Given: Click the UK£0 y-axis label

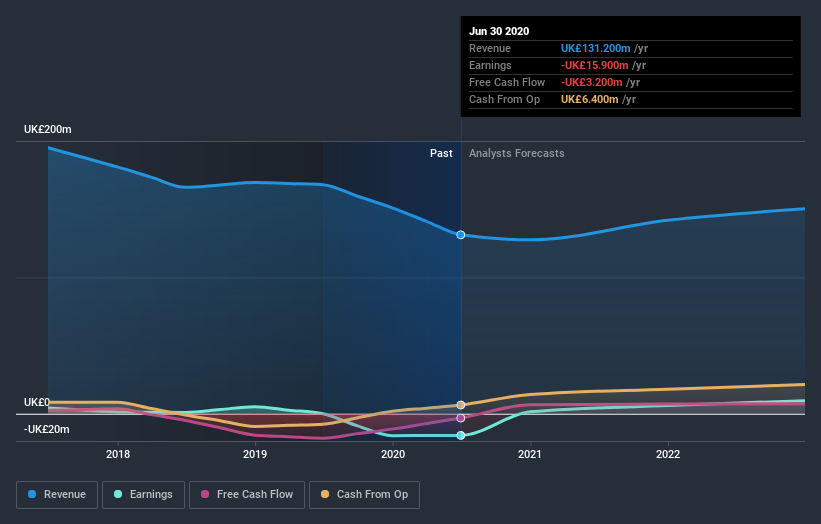Looking at the screenshot, I should pyautogui.click(x=37, y=403).
